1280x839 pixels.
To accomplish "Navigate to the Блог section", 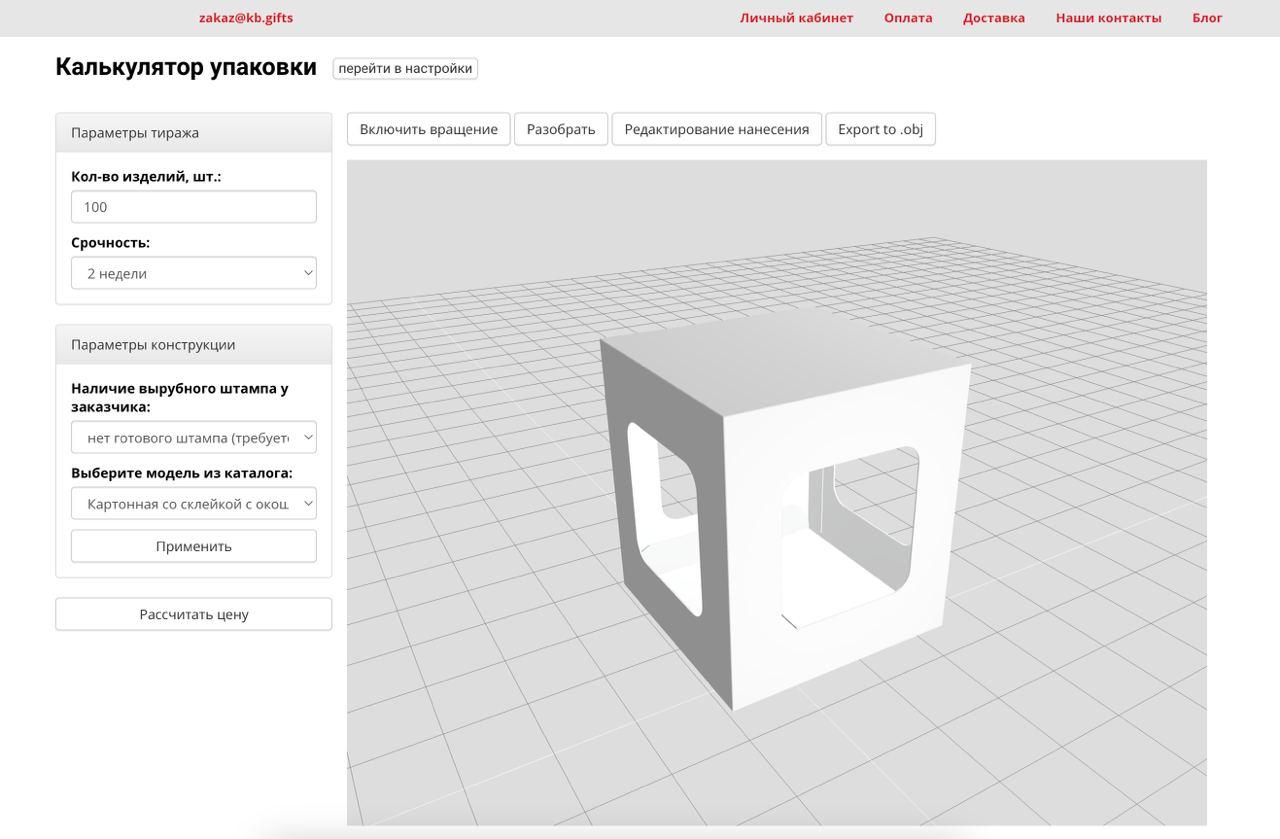I will click(1206, 18).
